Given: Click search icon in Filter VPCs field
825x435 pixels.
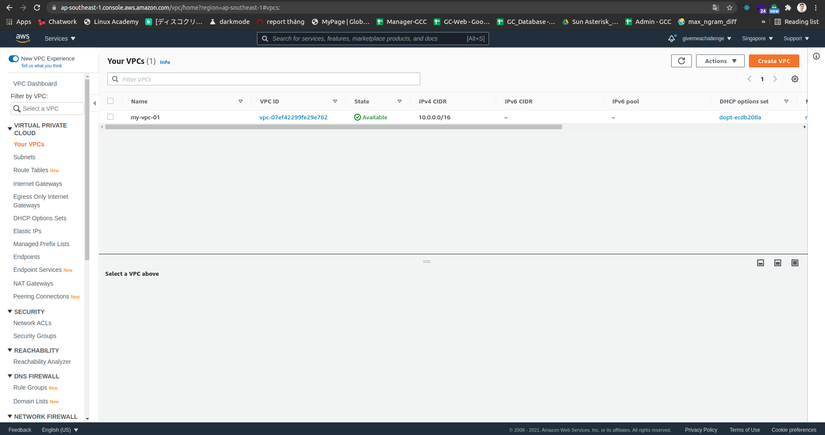Looking at the screenshot, I should click(x=115, y=79).
